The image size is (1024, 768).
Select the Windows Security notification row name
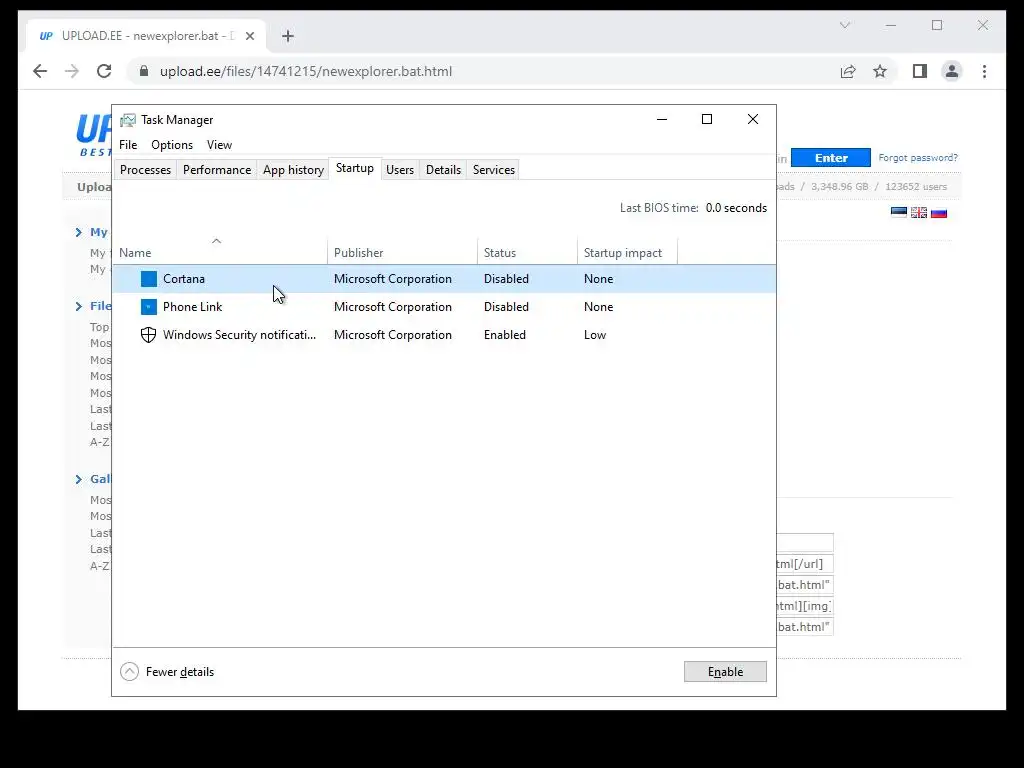click(x=239, y=335)
